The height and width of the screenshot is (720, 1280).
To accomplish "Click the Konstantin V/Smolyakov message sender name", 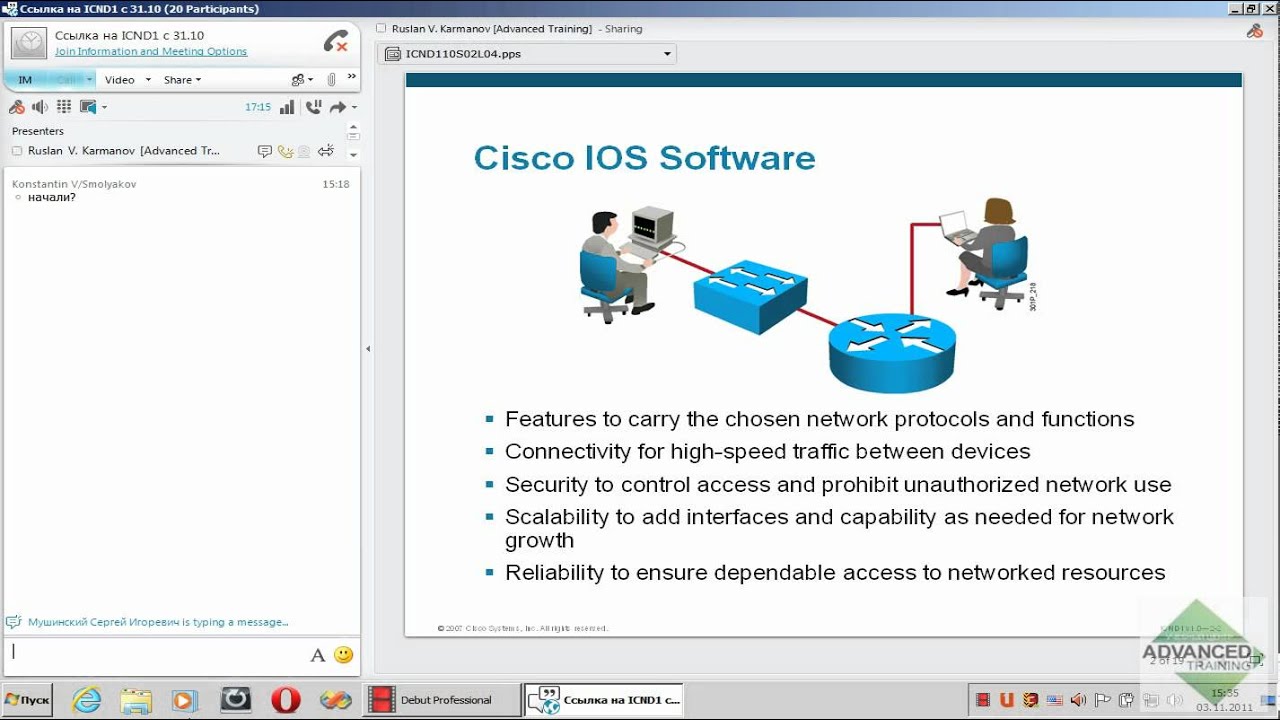I will coord(74,184).
